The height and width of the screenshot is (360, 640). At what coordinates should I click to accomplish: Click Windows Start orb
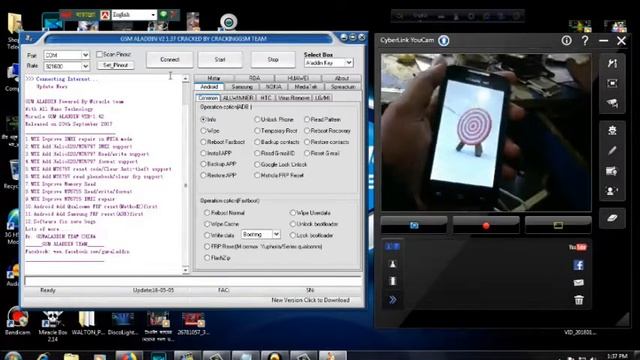click(x=13, y=356)
